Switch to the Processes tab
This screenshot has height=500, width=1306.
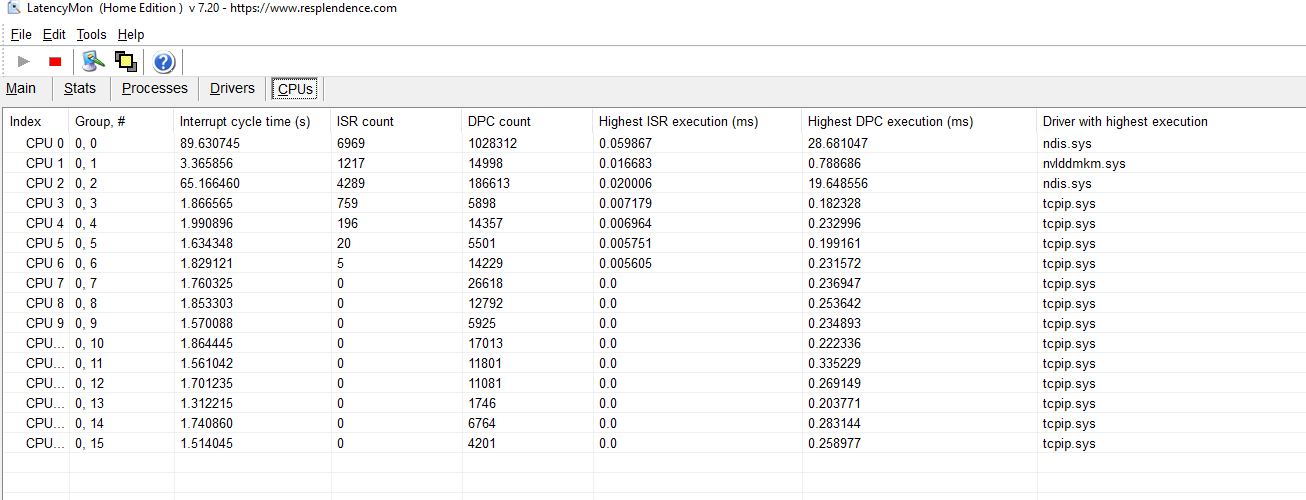pyautogui.click(x=155, y=88)
